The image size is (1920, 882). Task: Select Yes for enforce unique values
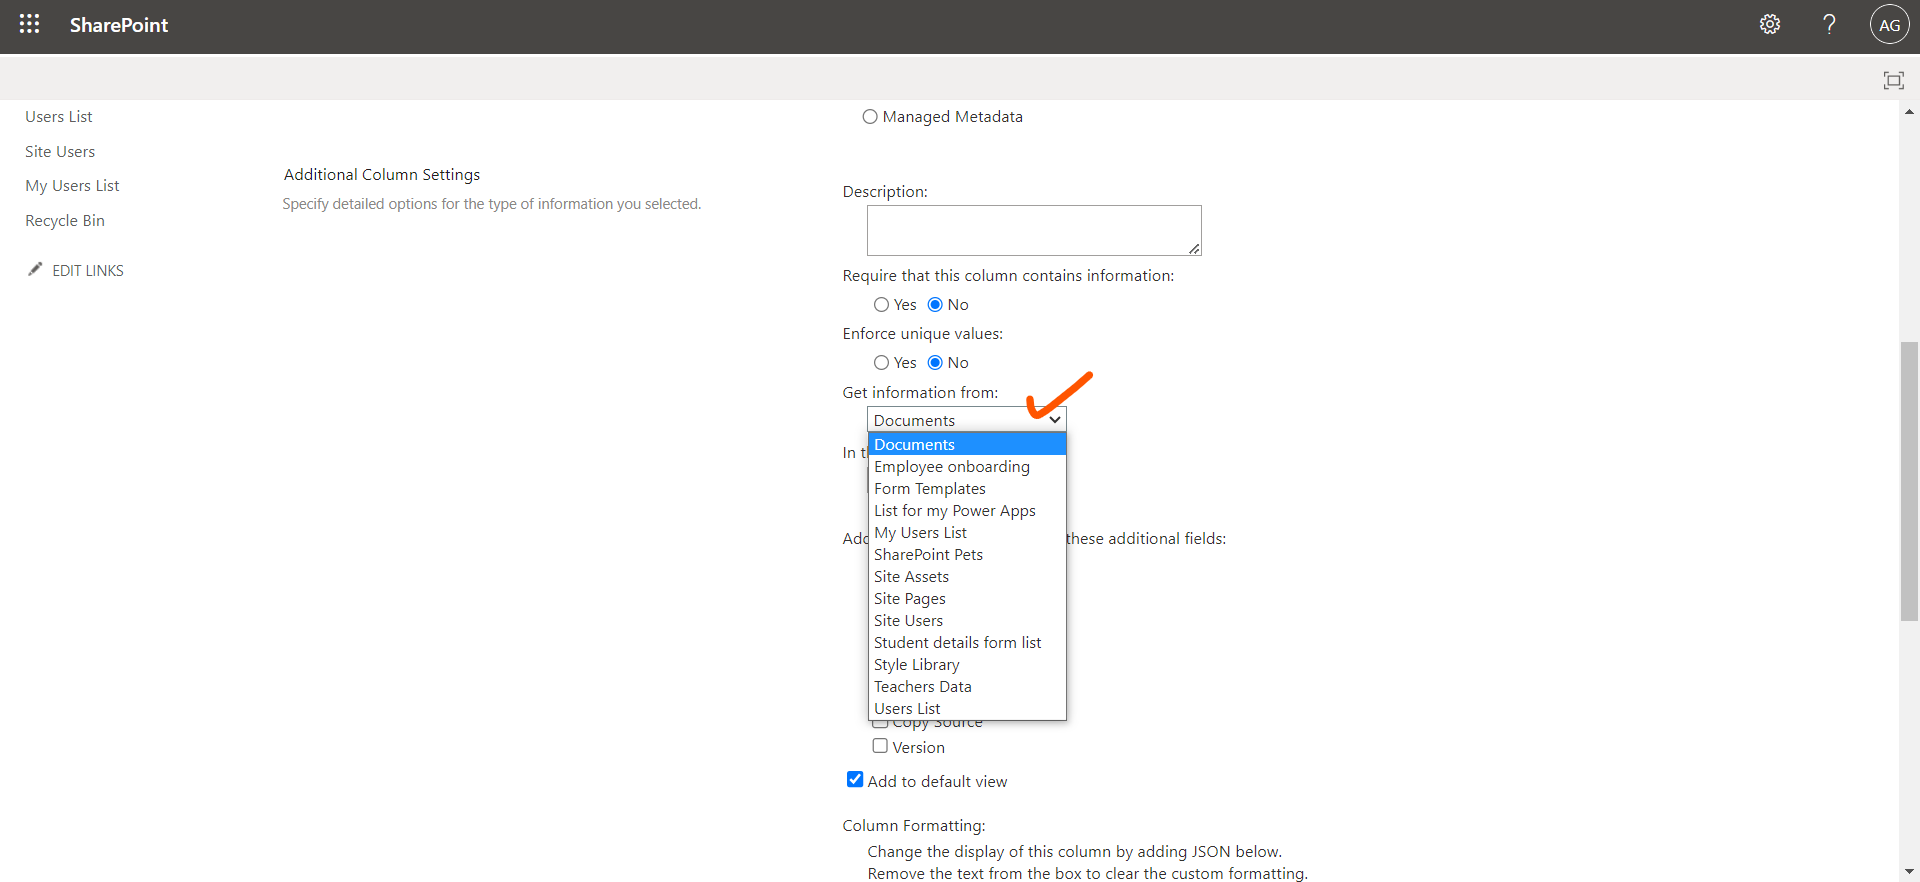(x=881, y=363)
